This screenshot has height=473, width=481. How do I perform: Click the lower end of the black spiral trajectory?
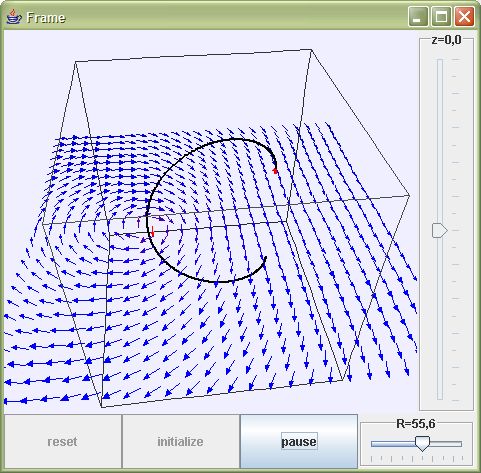click(265, 258)
